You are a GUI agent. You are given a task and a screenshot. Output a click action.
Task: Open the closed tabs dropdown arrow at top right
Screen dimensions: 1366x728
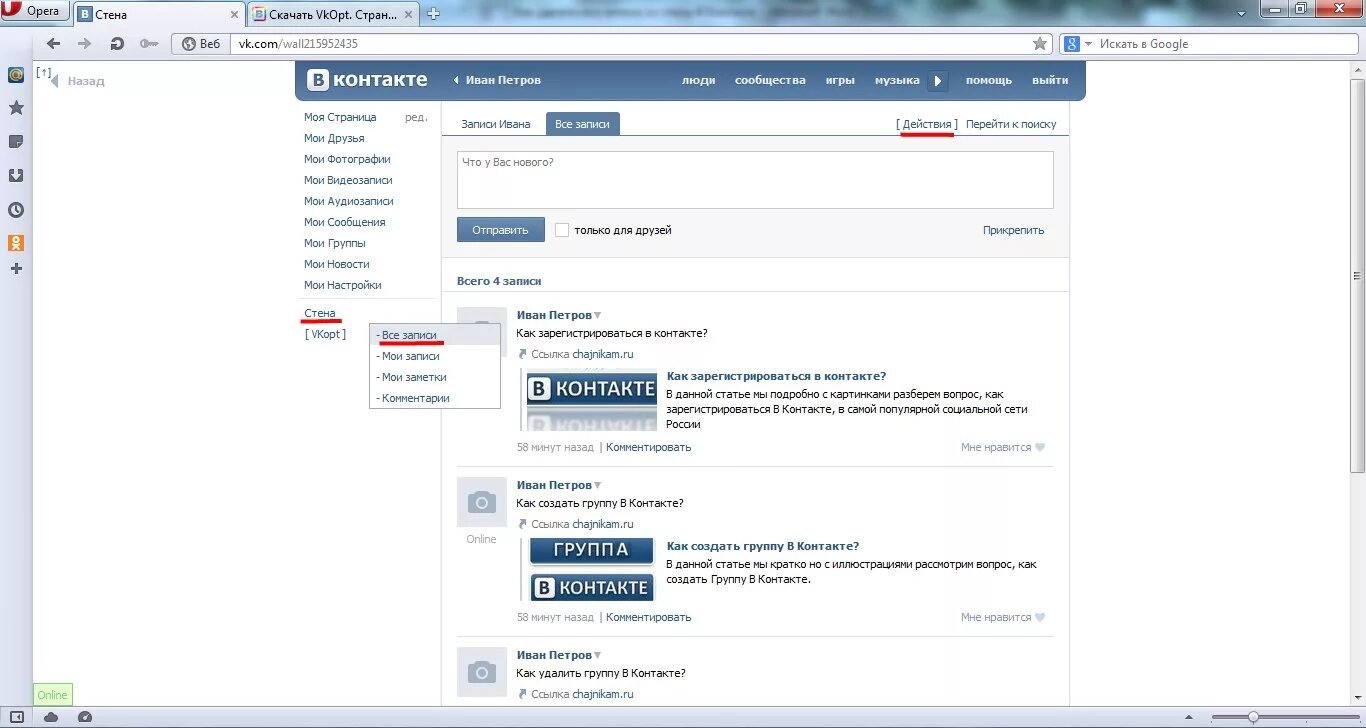(x=1242, y=12)
